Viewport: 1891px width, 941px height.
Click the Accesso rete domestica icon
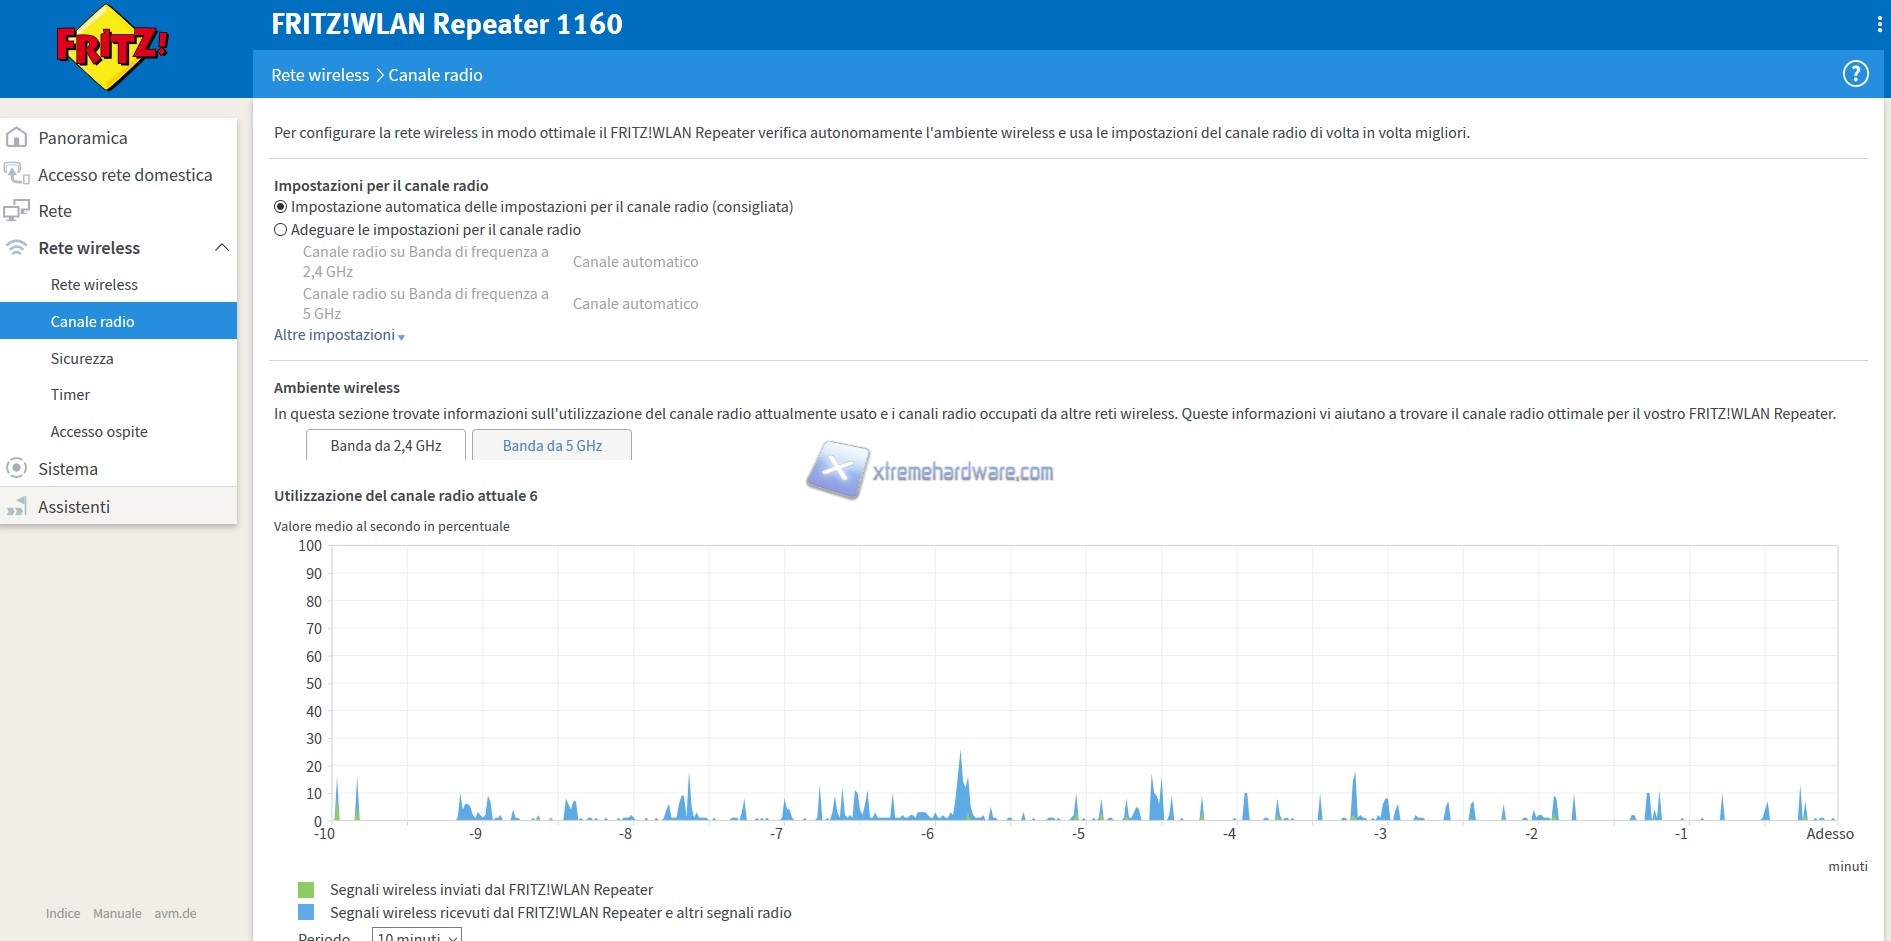coord(17,175)
